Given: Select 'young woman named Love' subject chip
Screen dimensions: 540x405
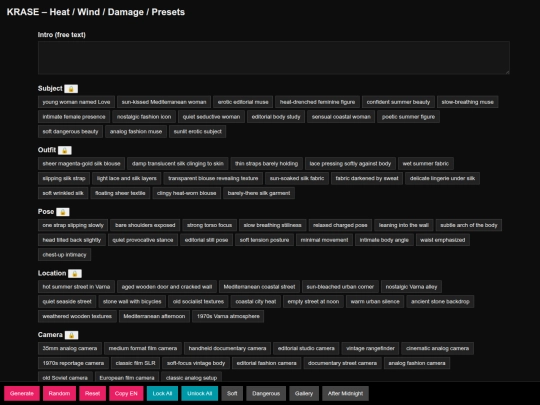Looking at the screenshot, I should coord(76,102).
